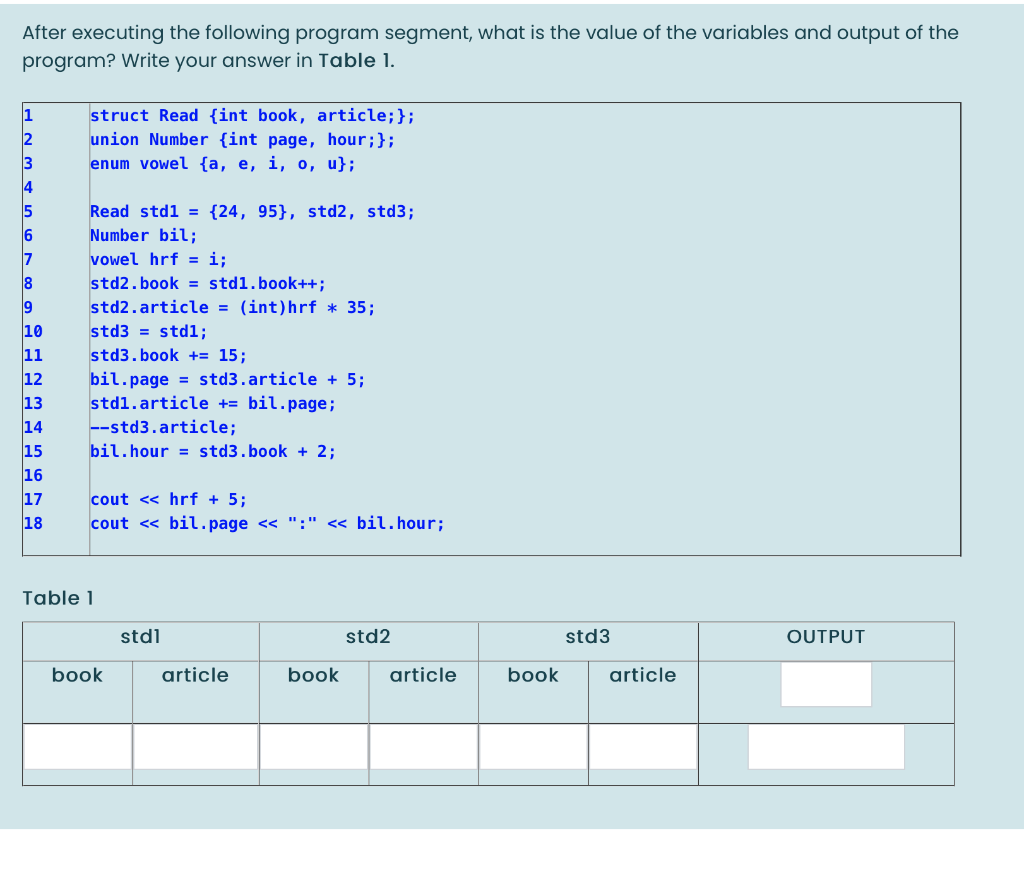Select the book subheader under std1
The height and width of the screenshot is (881, 1024).
pyautogui.click(x=77, y=675)
